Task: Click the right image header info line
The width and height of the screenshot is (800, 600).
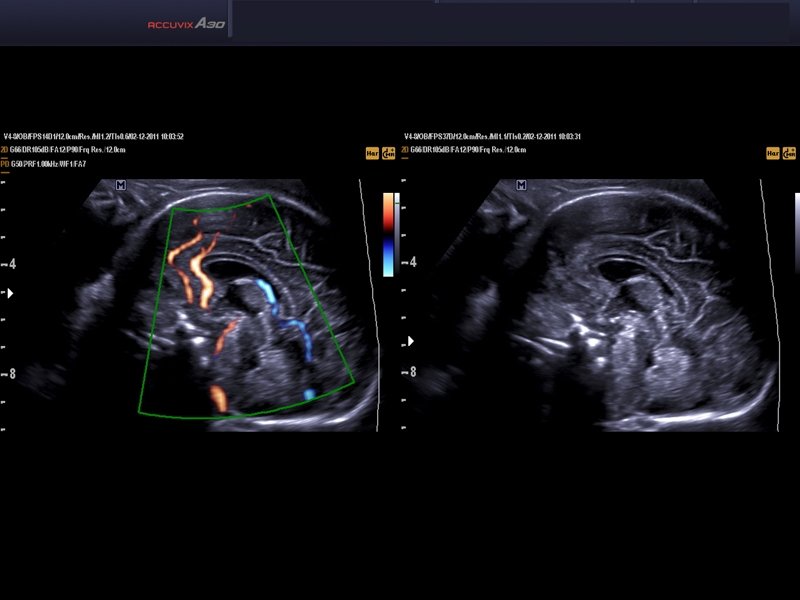Action: 494,136
